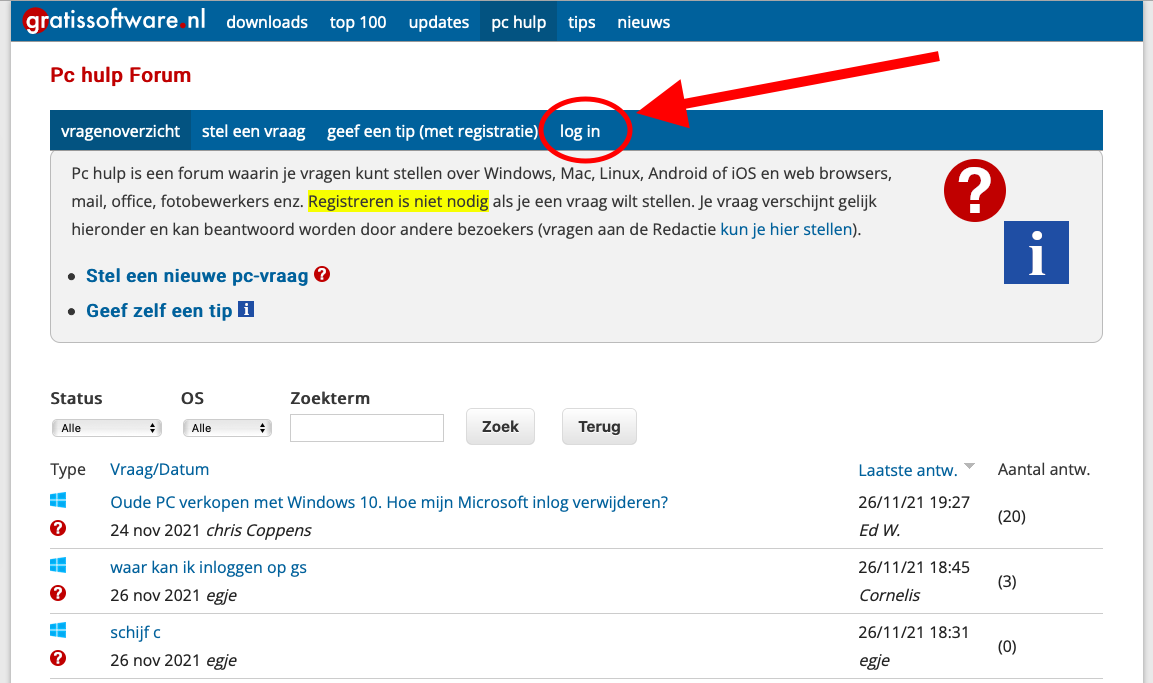This screenshot has width=1153, height=683.
Task: Open the 'kun je hier stellen' link
Action: [x=786, y=229]
